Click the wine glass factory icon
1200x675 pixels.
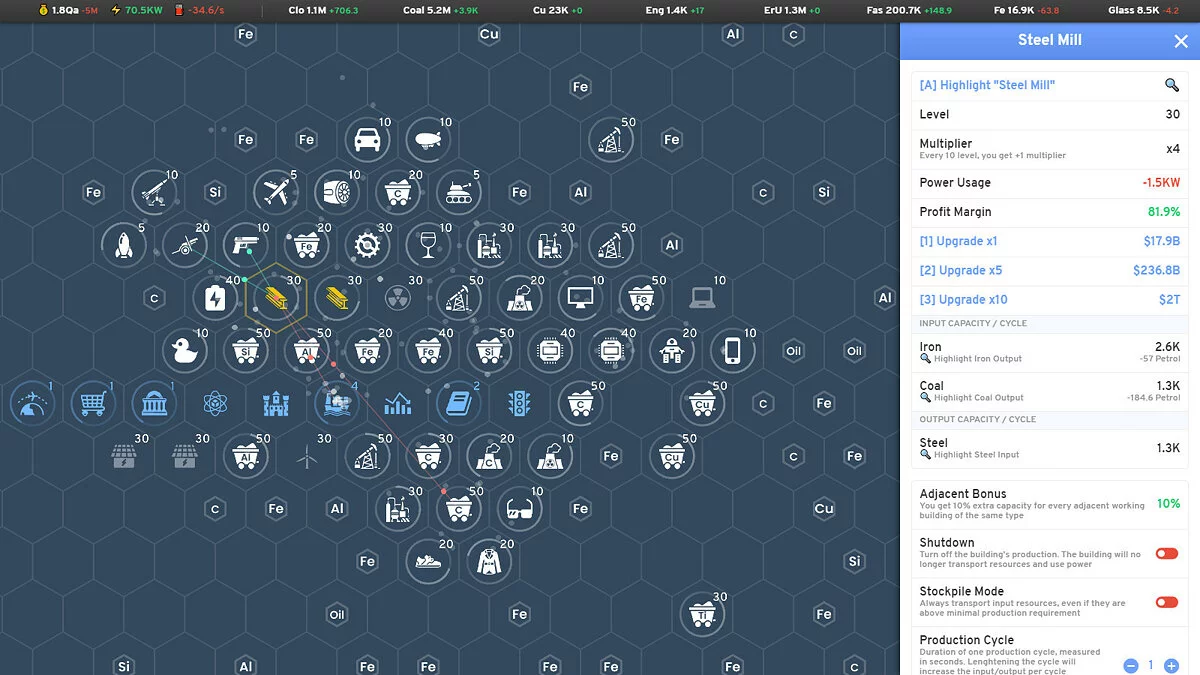(x=428, y=245)
